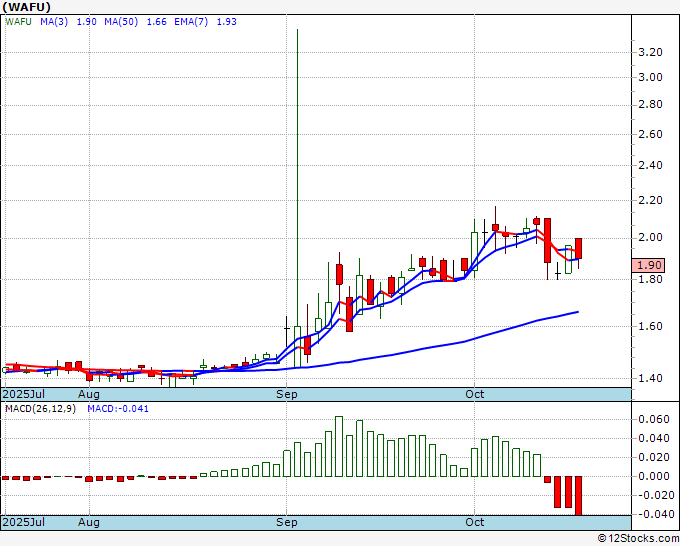Open the 12Stocks.com copyright link
680x546 pixels.
tap(638, 538)
